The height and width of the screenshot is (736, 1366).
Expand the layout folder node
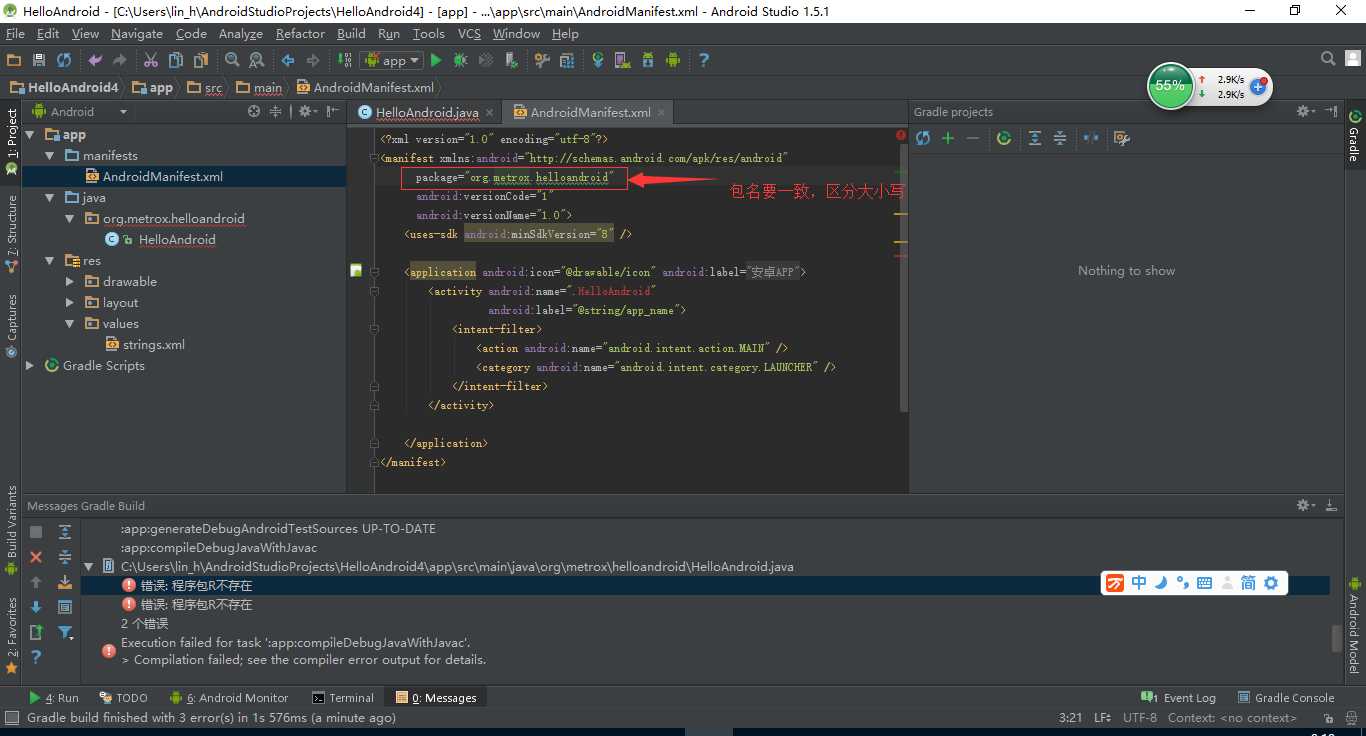pyautogui.click(x=70, y=303)
